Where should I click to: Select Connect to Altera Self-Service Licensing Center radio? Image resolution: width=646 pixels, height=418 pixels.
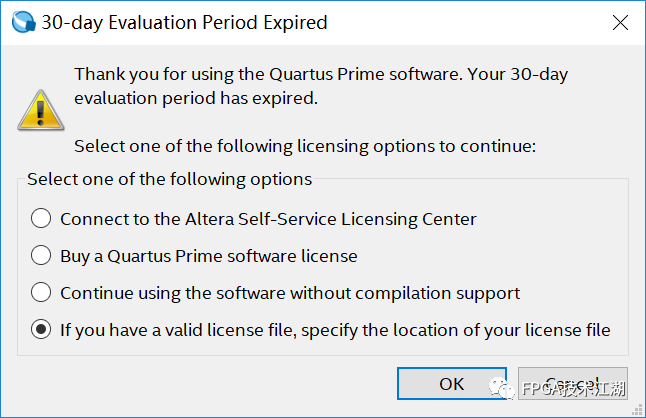pyautogui.click(x=41, y=218)
